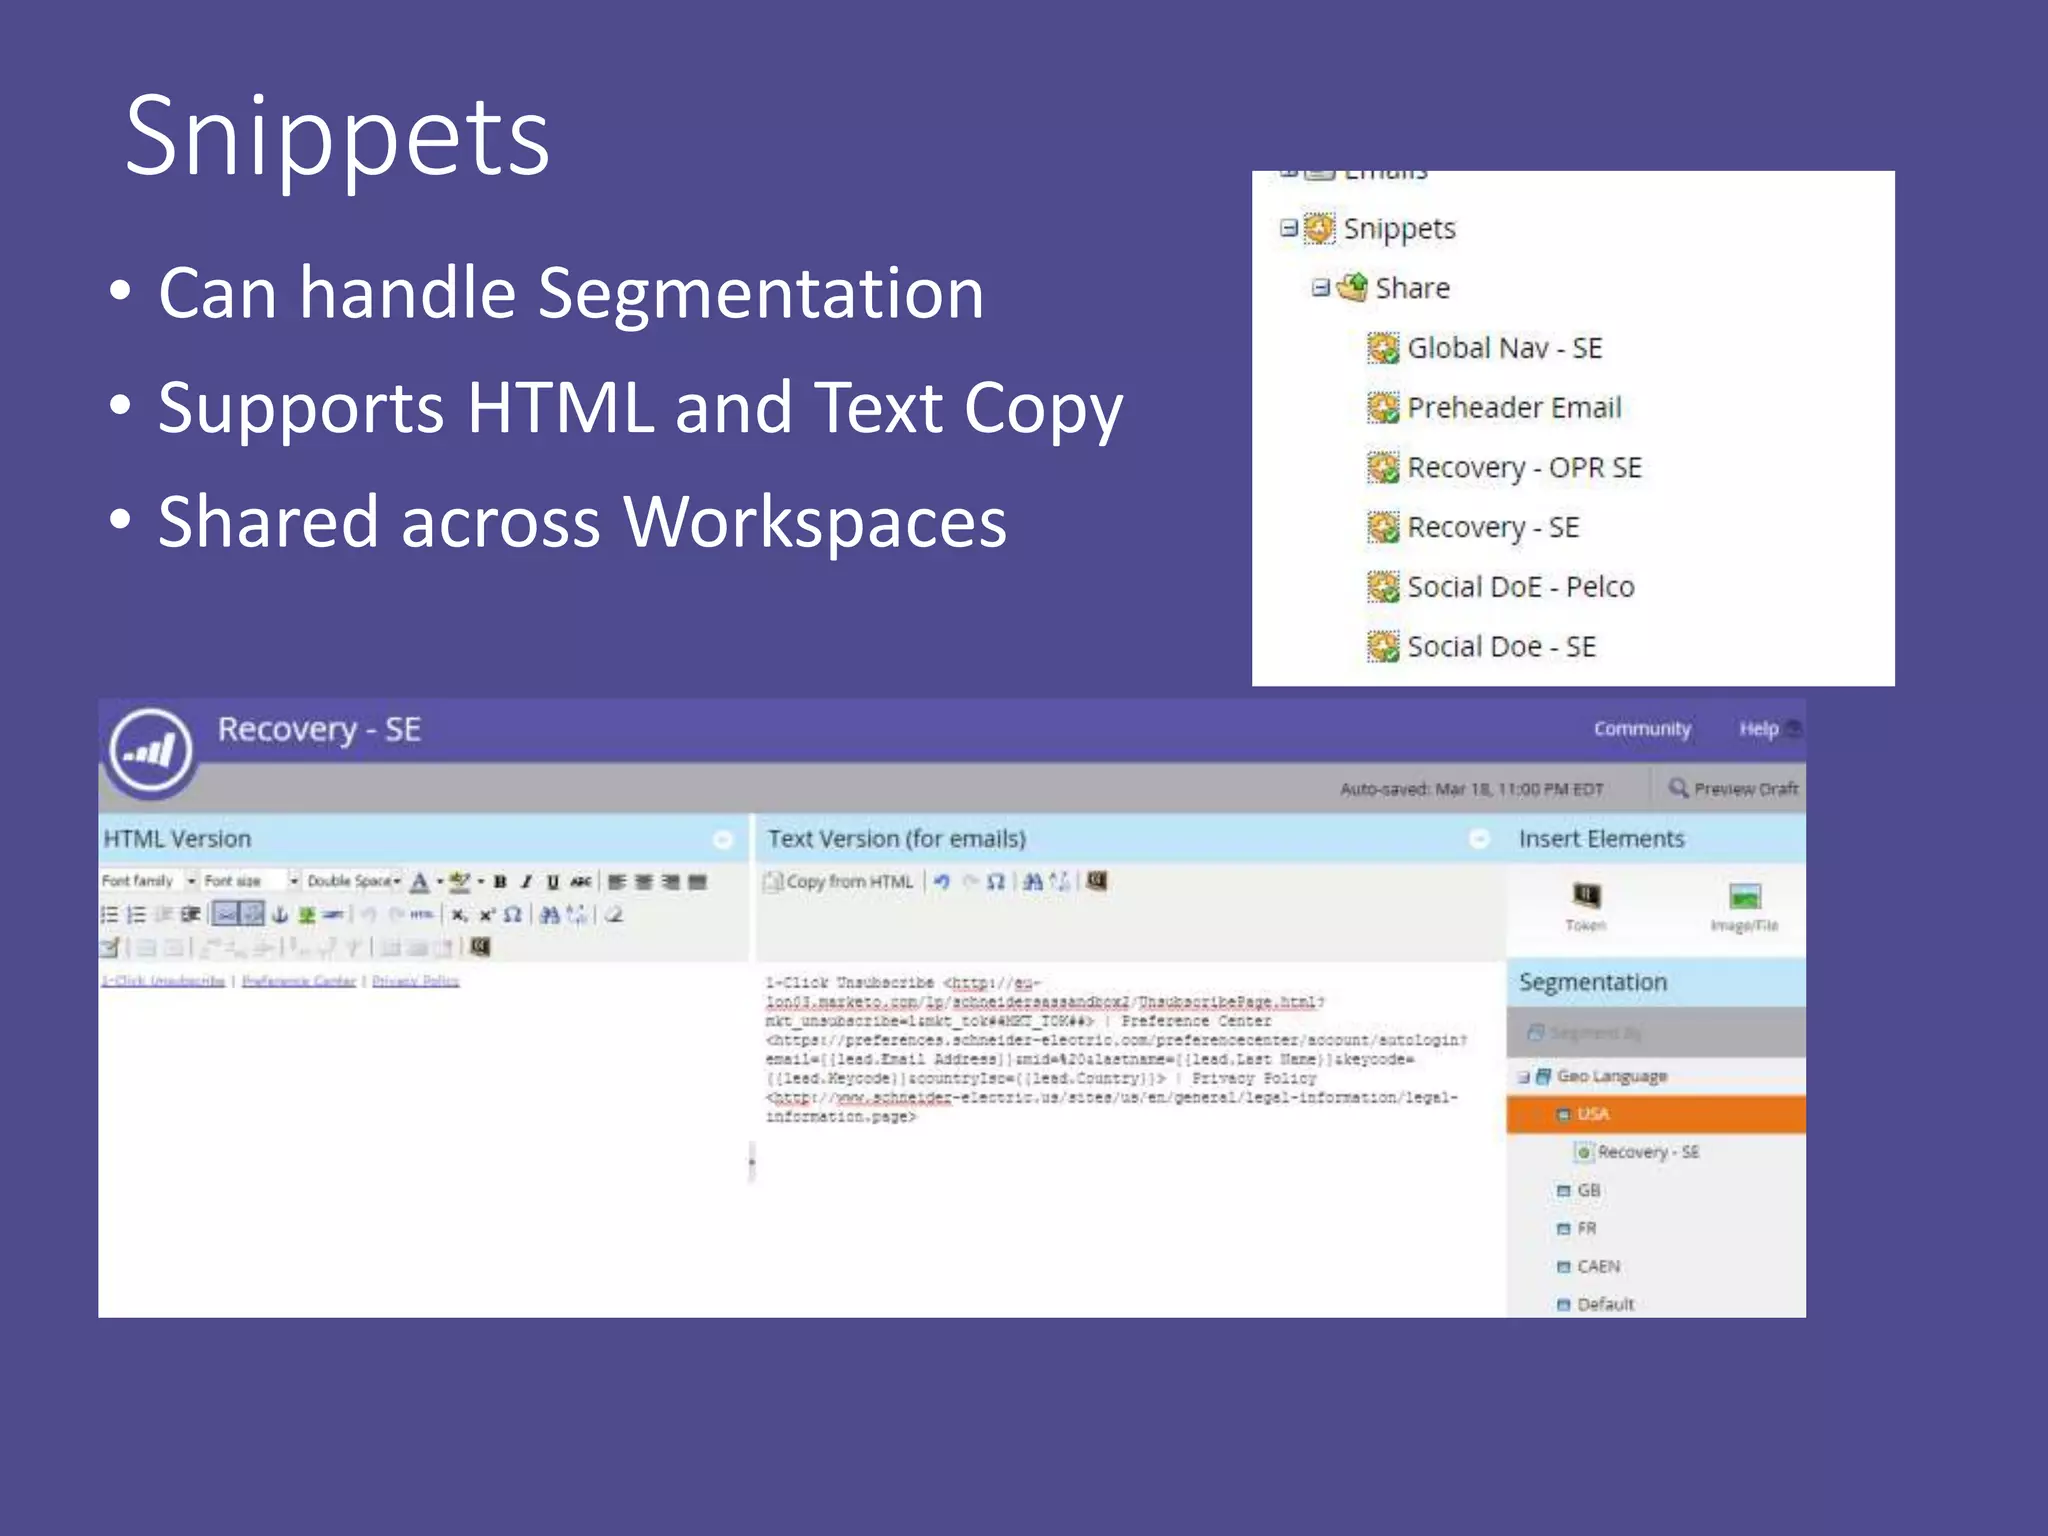Insert horizontal rule in HTML editor
2048x1536 pixels.
(334, 914)
